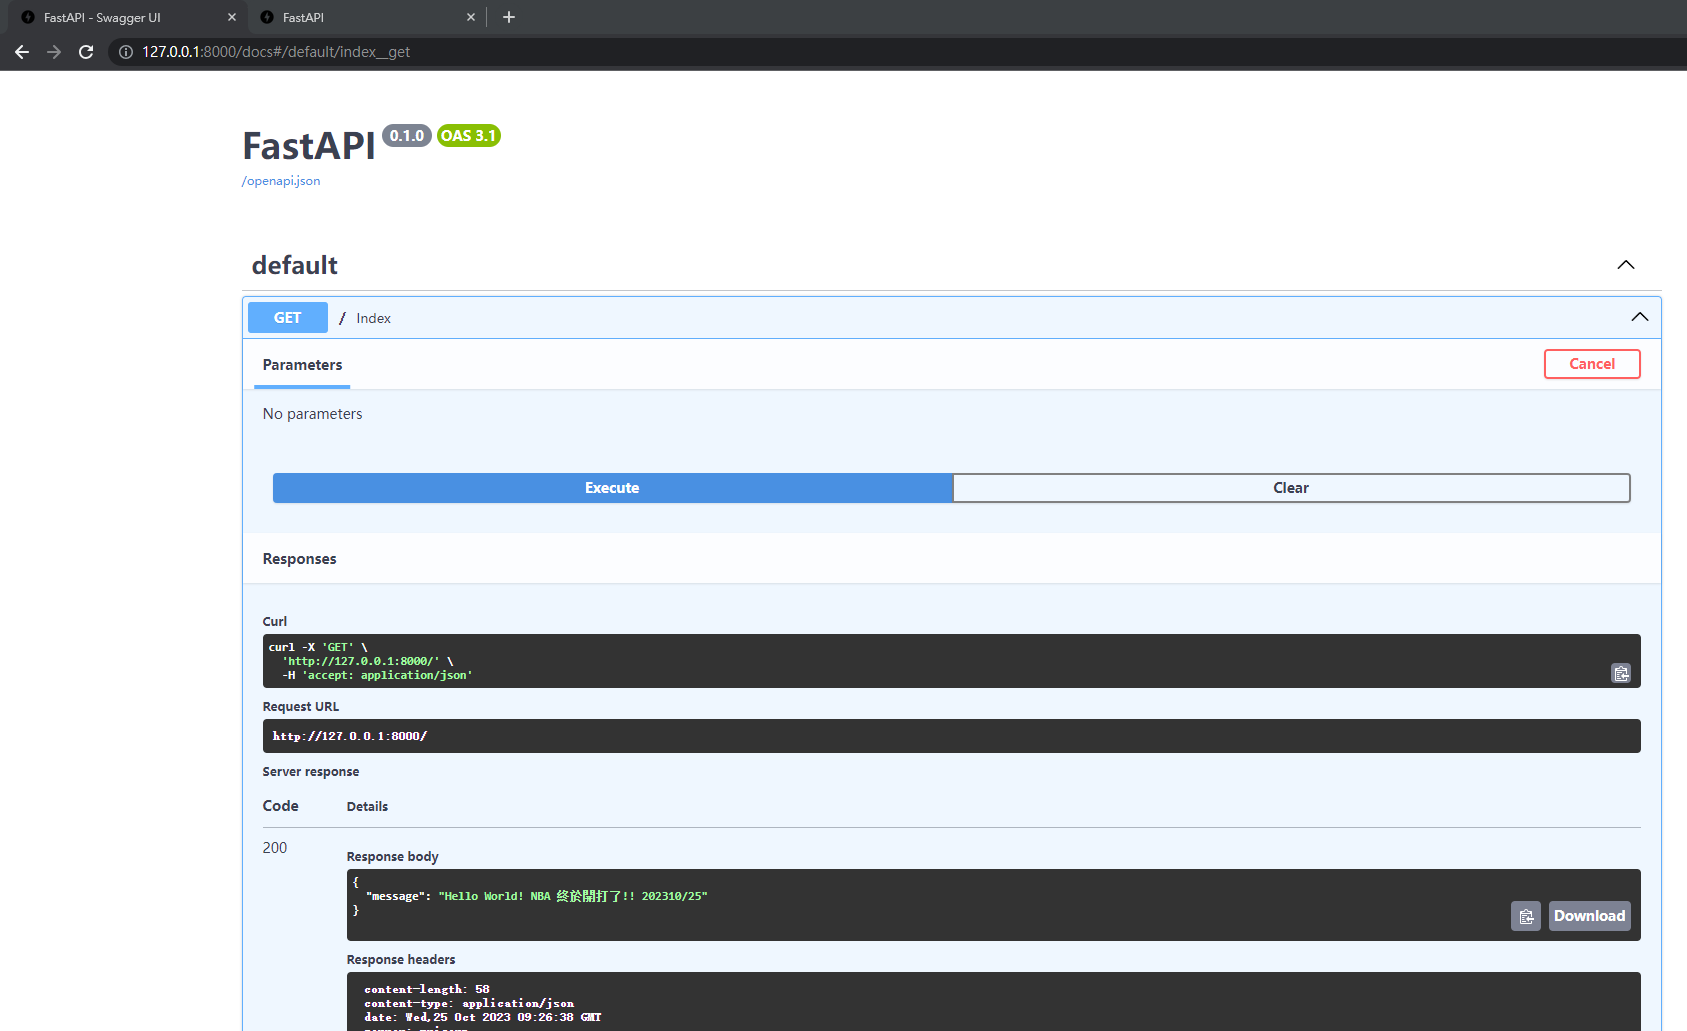
Task: Click the "Server response" label
Action: tap(311, 772)
